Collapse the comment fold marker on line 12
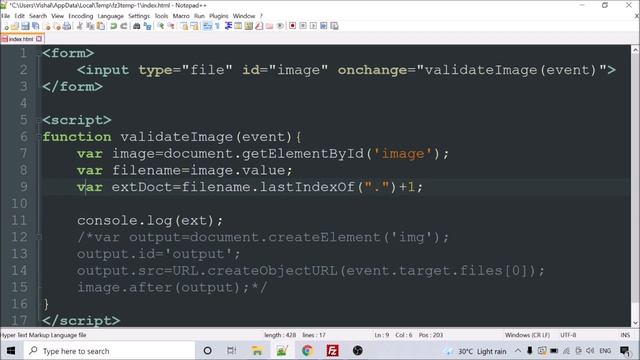640x360 pixels. [39, 237]
